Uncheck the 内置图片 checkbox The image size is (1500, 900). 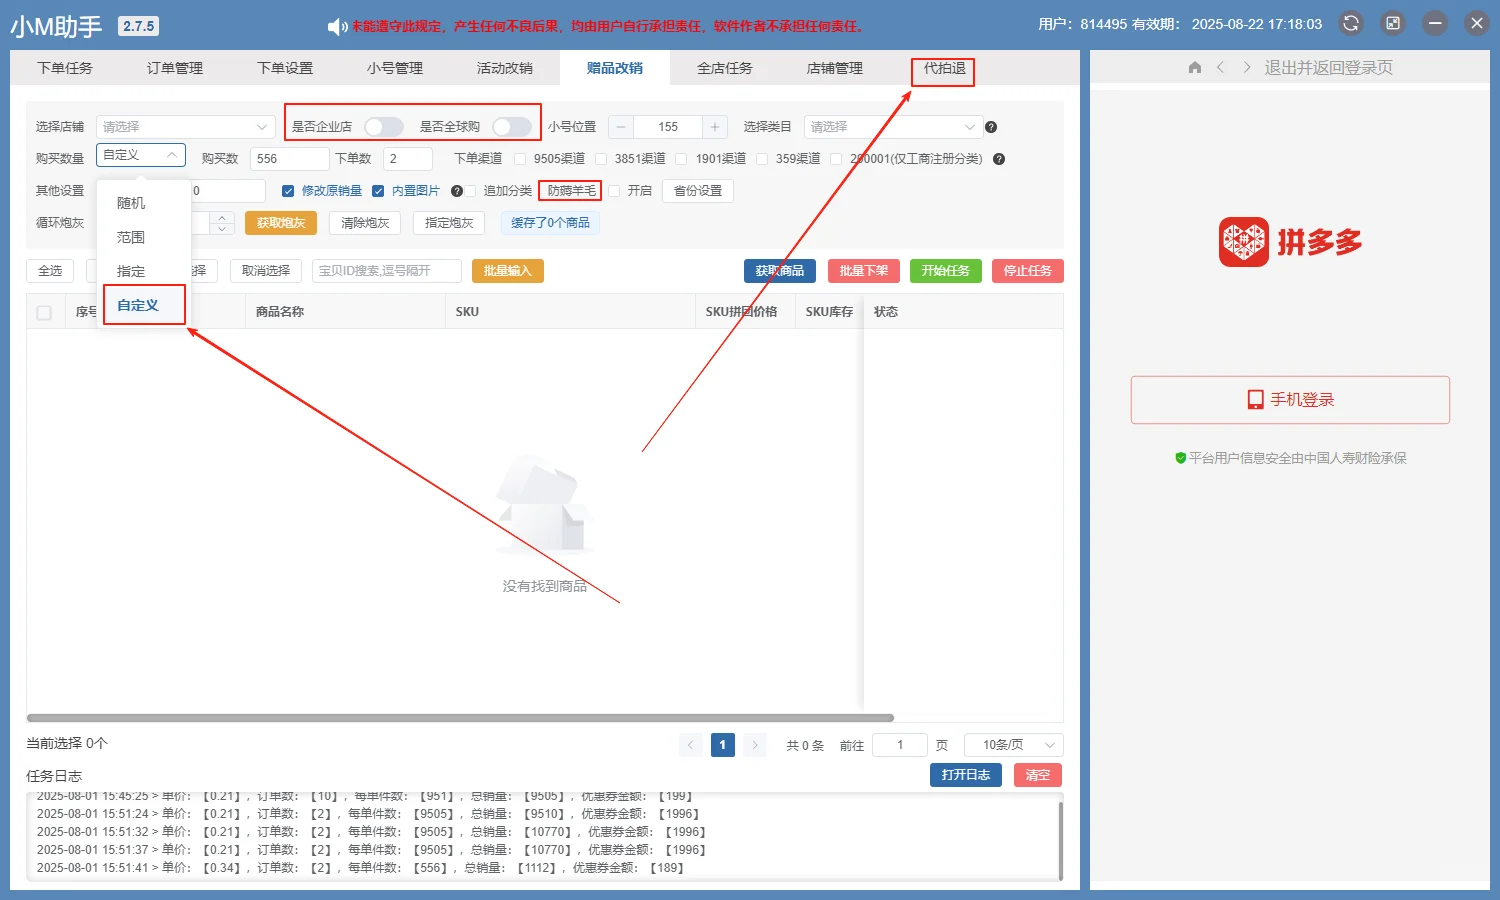(x=378, y=191)
